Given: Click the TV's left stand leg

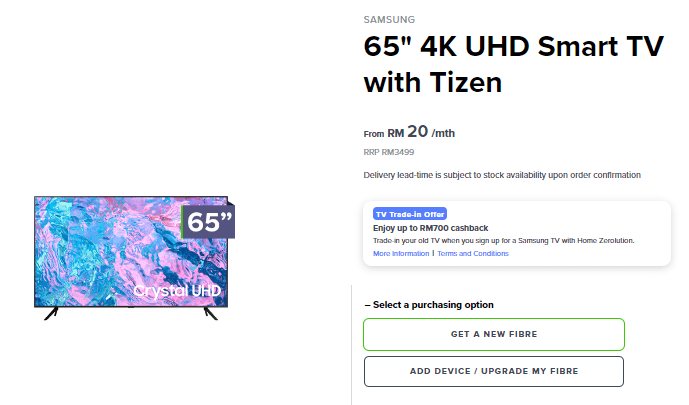Looking at the screenshot, I should tap(51, 314).
